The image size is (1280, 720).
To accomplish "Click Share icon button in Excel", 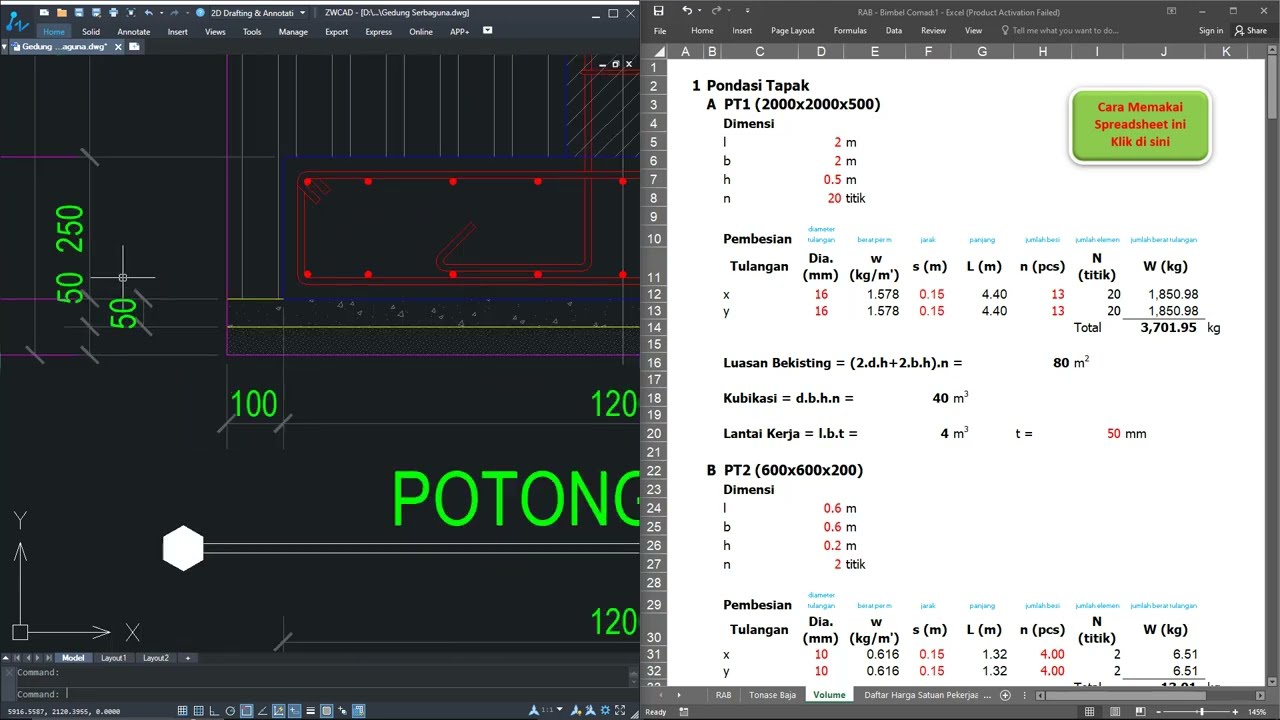I will [x=1251, y=30].
